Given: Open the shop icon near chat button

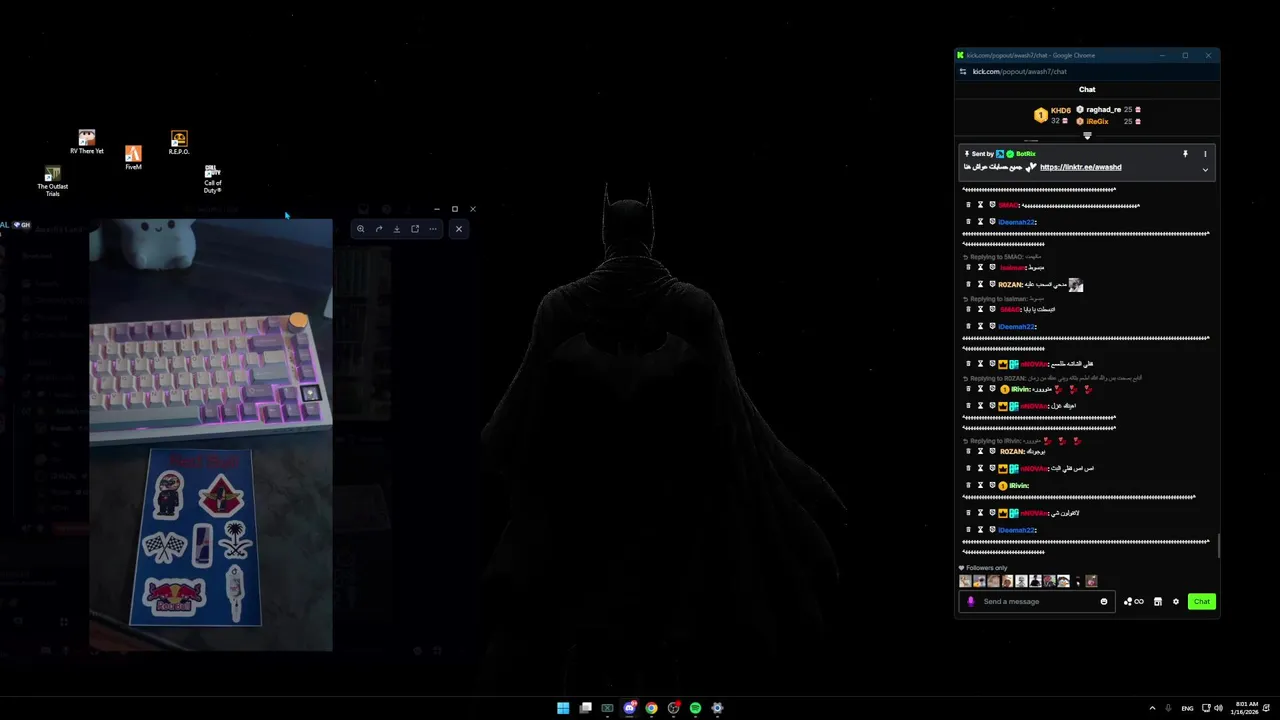Looking at the screenshot, I should coord(1158,602).
